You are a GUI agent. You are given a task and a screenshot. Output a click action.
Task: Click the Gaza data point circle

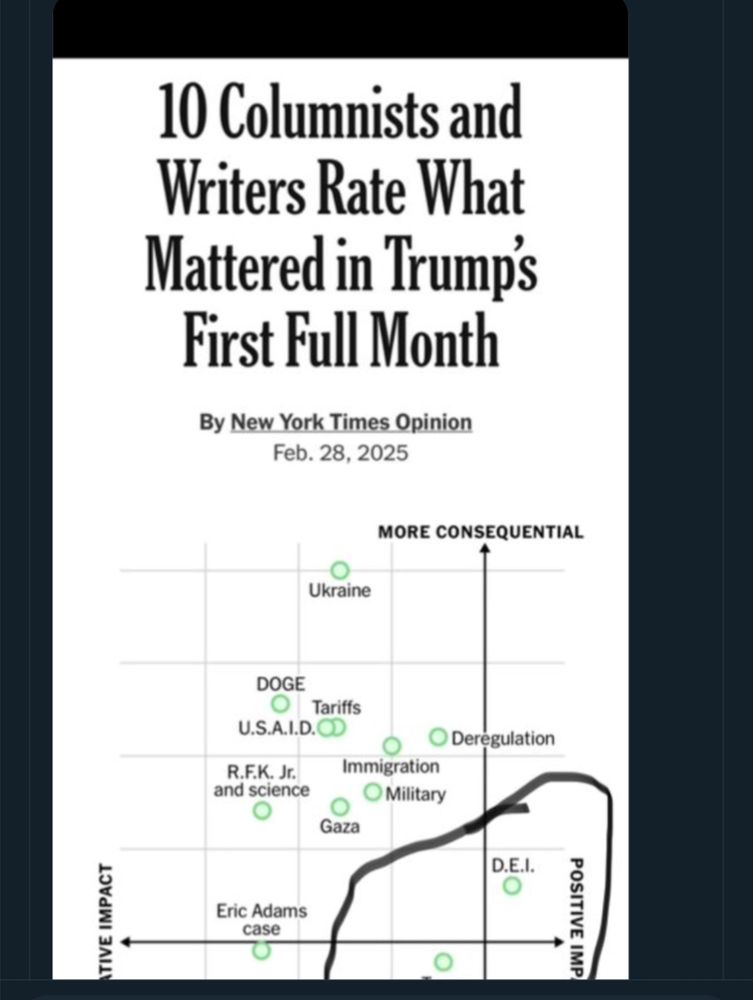(340, 806)
